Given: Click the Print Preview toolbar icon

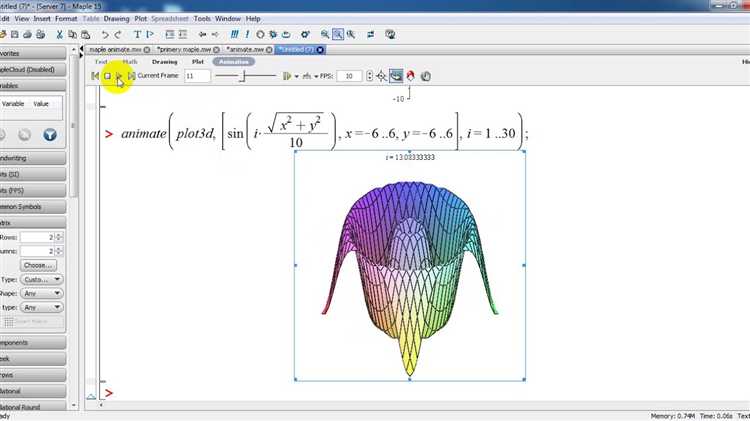Looking at the screenshot, I should (41, 34).
